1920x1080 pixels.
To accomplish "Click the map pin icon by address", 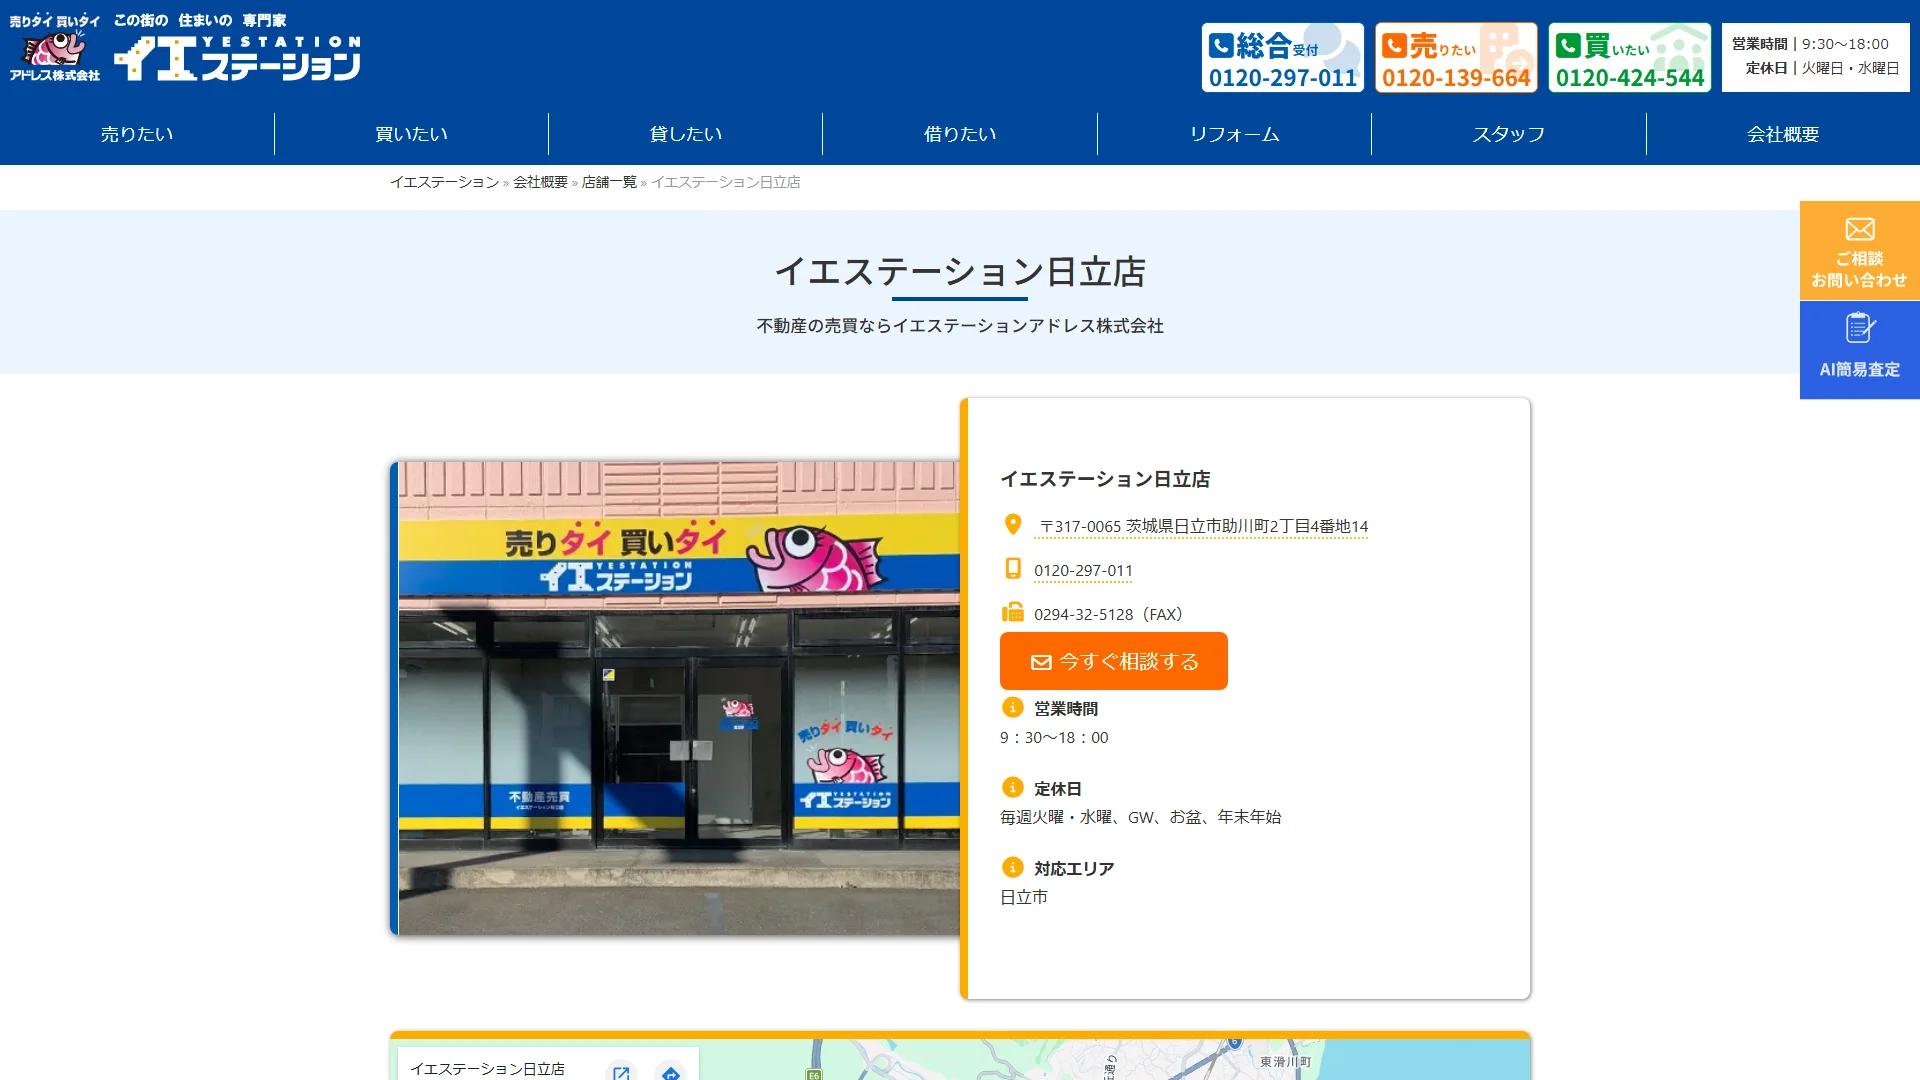I will (x=1013, y=525).
